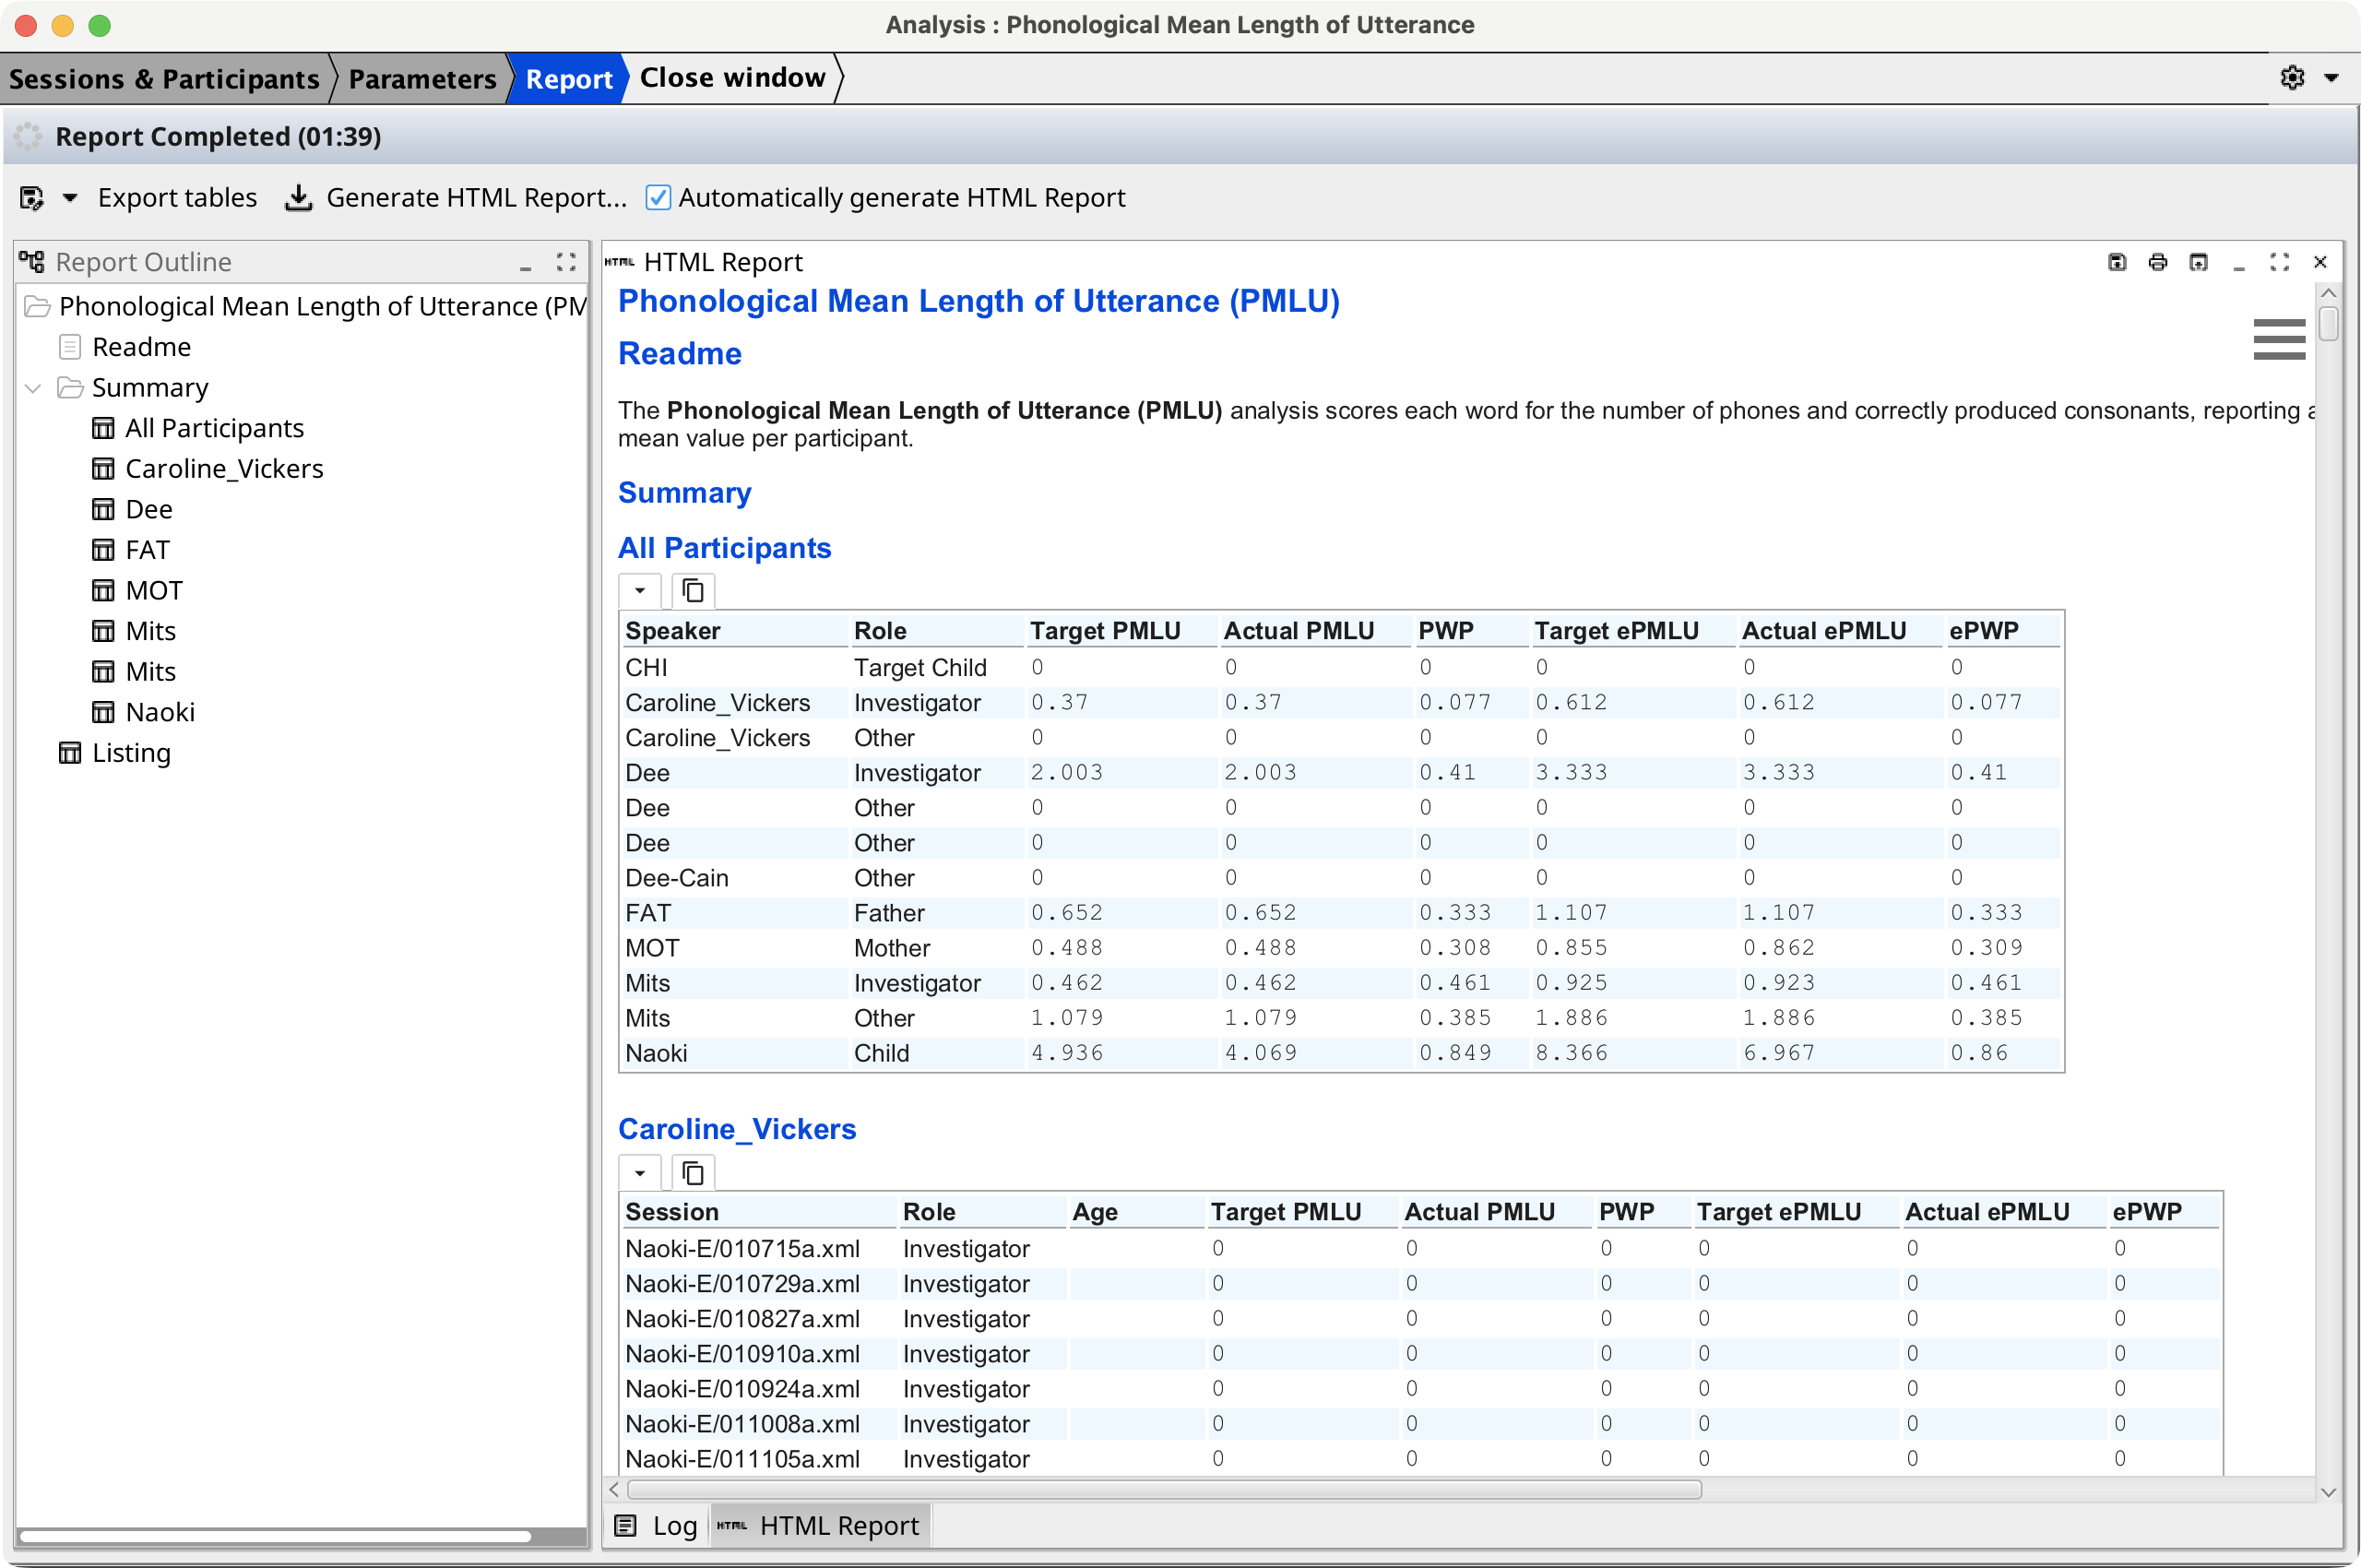Click the scroll left arrow in report

pos(615,1490)
